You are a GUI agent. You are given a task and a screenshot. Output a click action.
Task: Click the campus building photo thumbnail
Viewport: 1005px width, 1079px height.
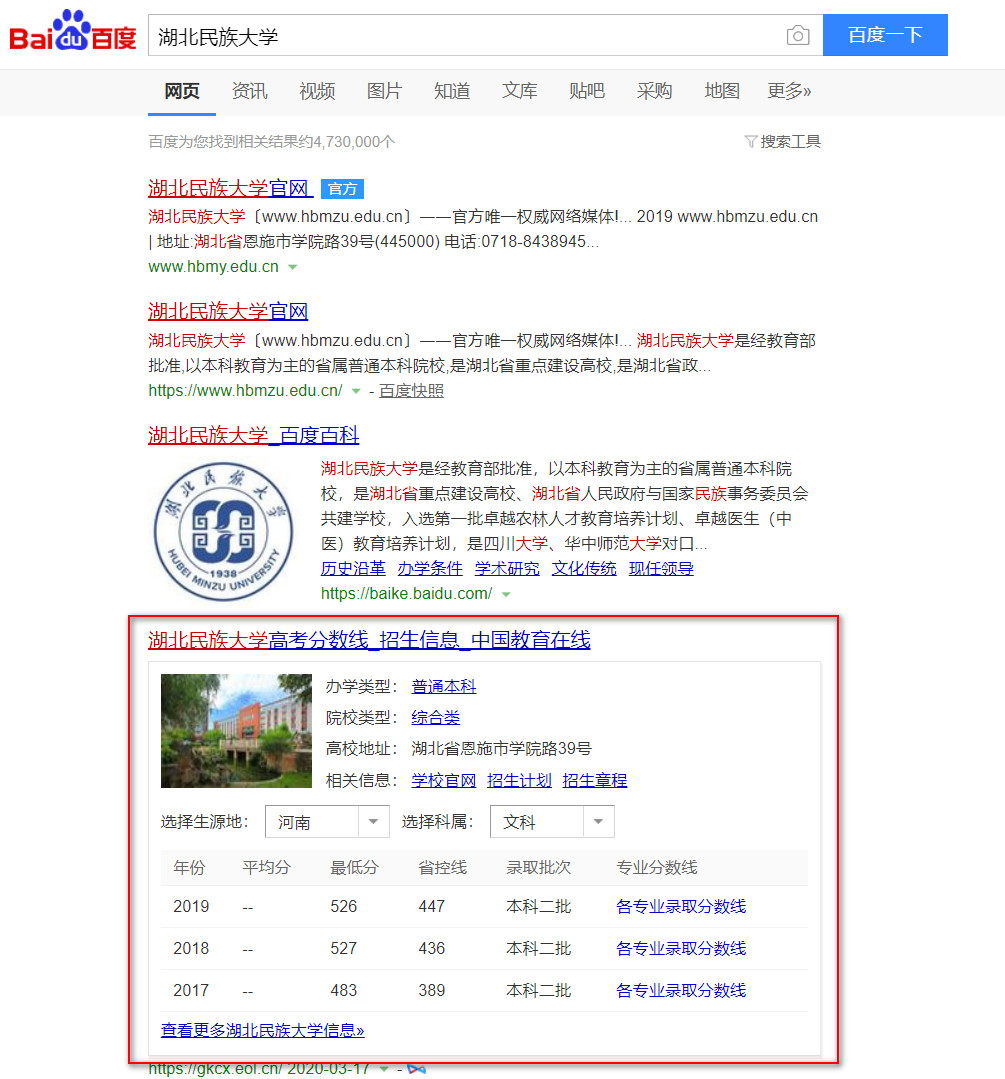[x=236, y=731]
